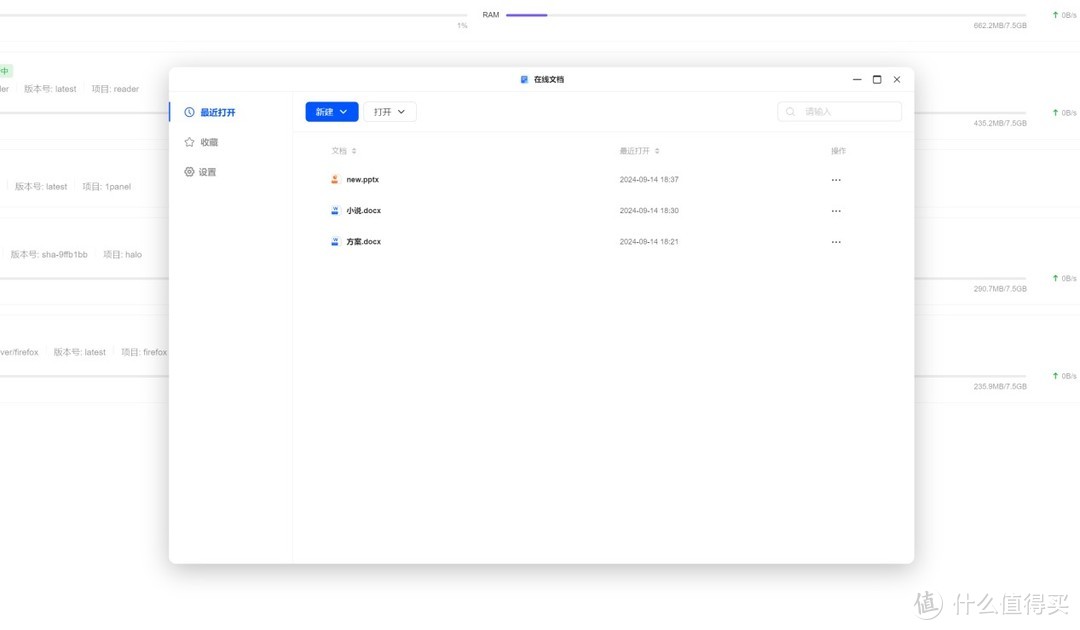Click the Word icon of 小说.docx
Image resolution: width=1080 pixels, height=630 pixels.
[x=334, y=210]
